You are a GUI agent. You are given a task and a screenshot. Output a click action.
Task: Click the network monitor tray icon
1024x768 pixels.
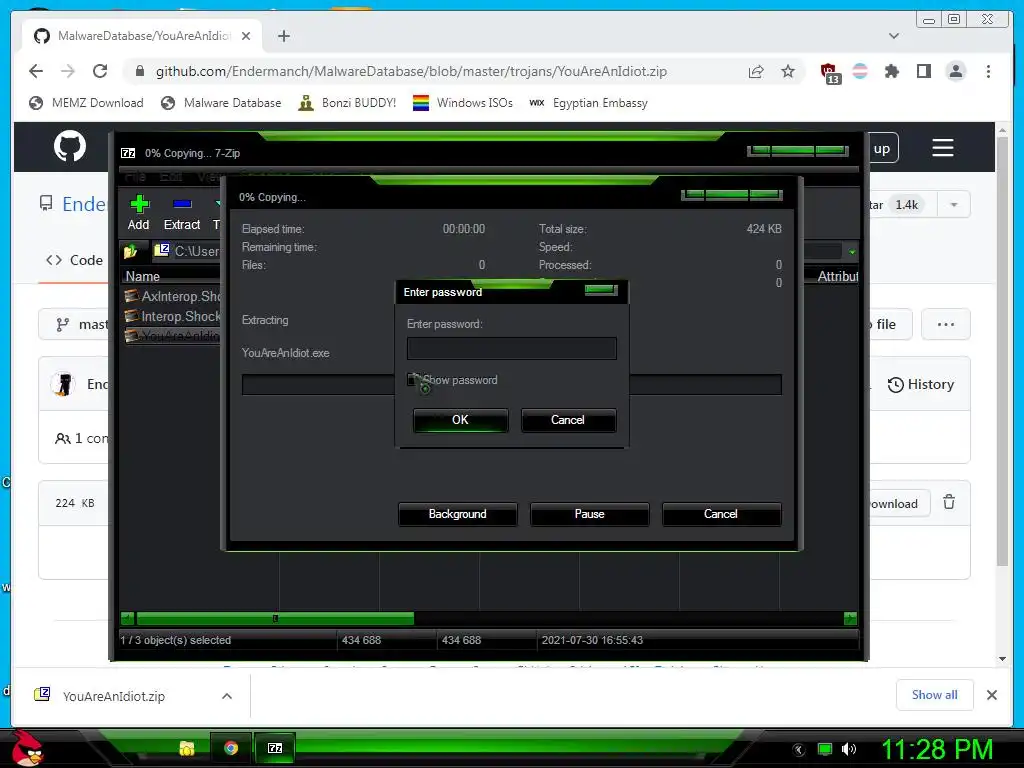click(x=825, y=749)
